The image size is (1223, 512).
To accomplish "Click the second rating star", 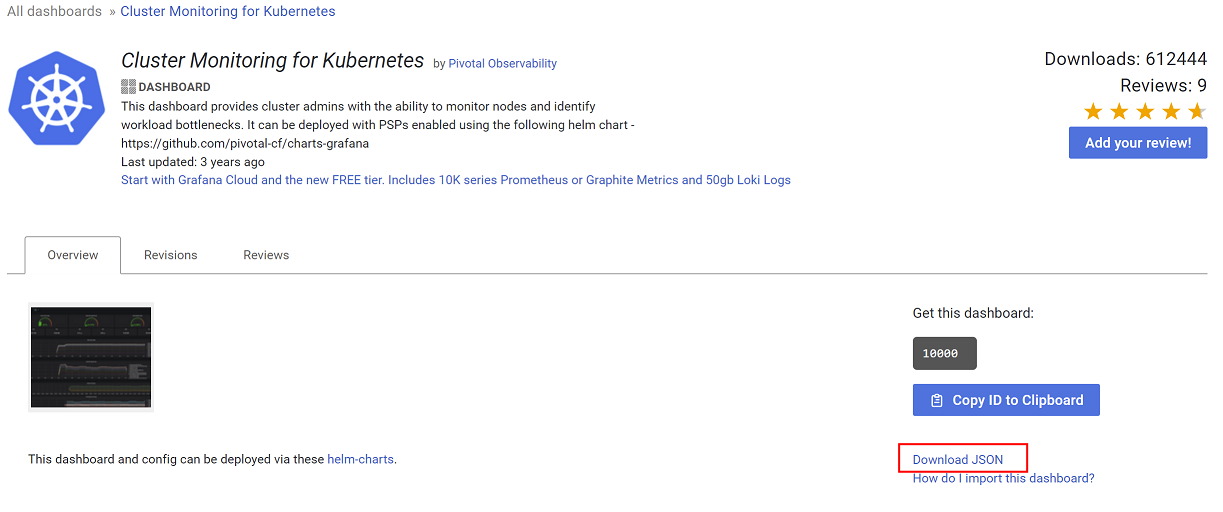I will coord(1119,111).
